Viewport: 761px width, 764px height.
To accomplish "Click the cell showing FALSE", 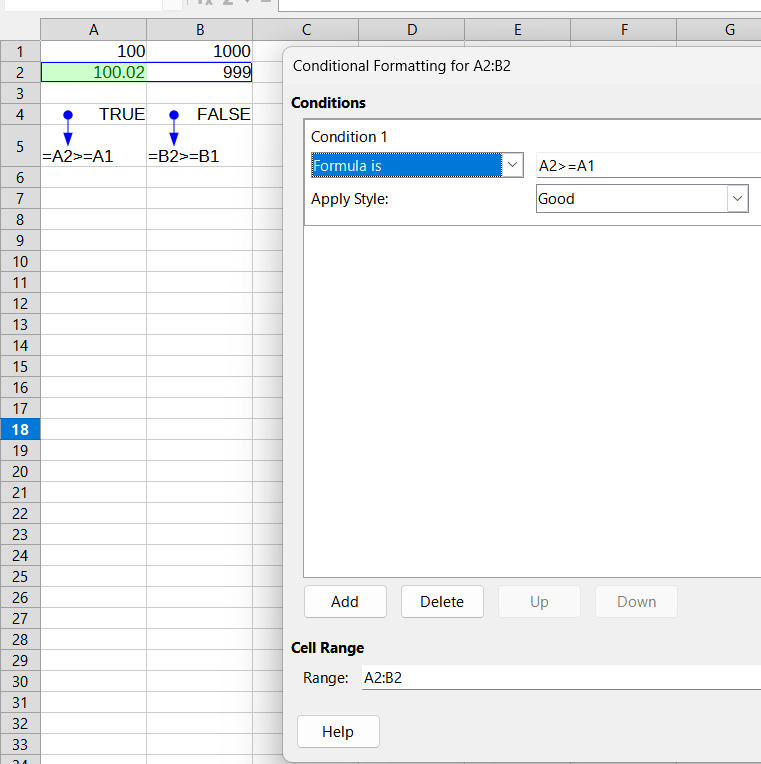I will (200, 114).
